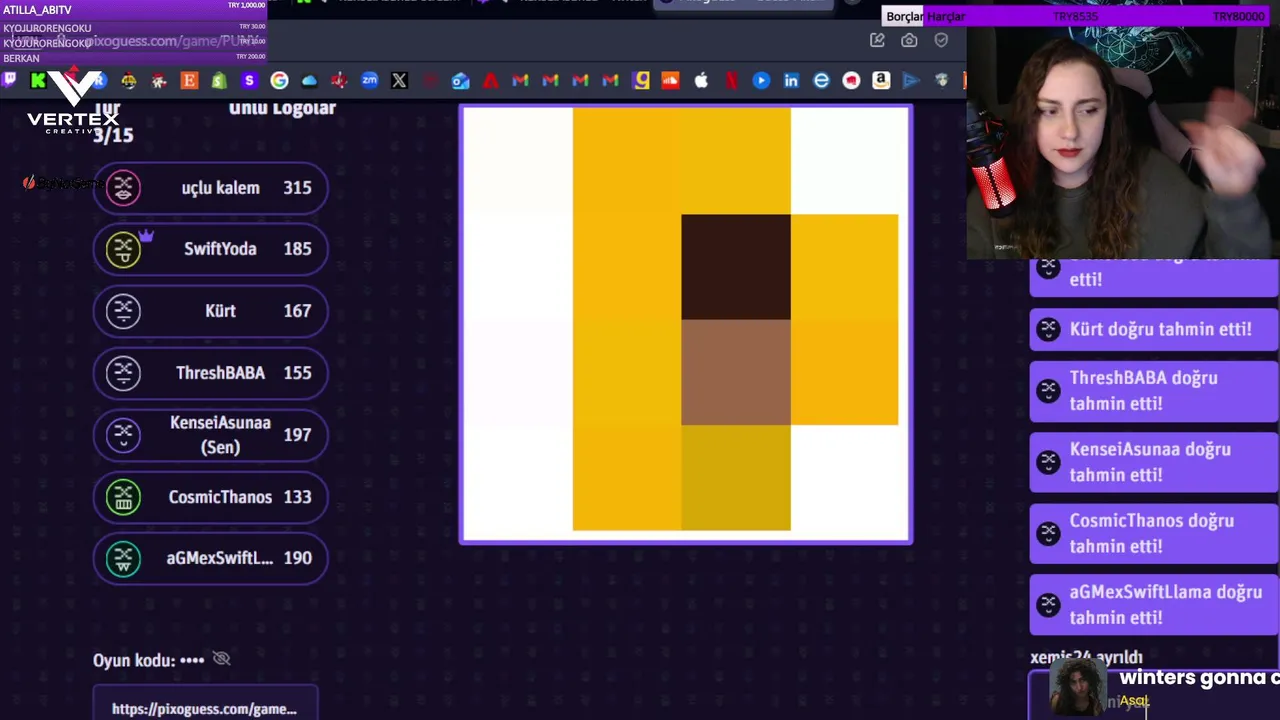Select the CosmicThanos 133 score row
This screenshot has height=720, width=1280.
click(x=210, y=497)
